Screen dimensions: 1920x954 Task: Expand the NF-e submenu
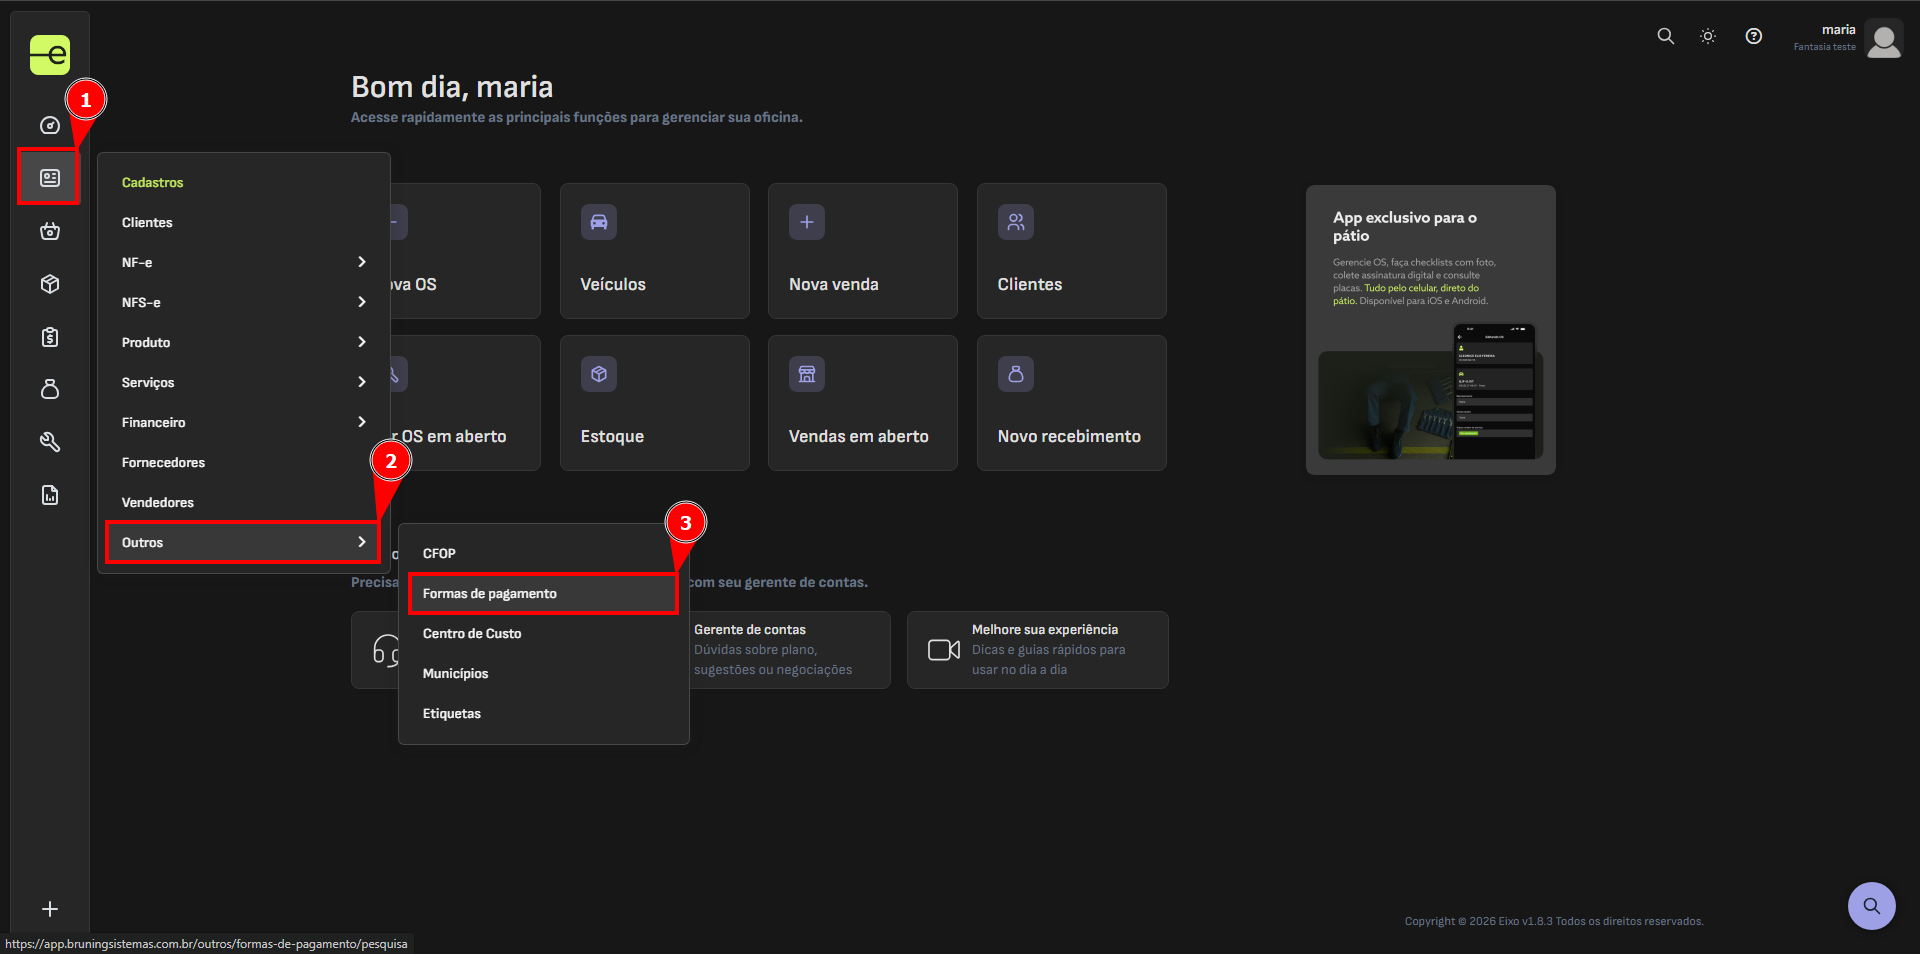[x=244, y=262]
